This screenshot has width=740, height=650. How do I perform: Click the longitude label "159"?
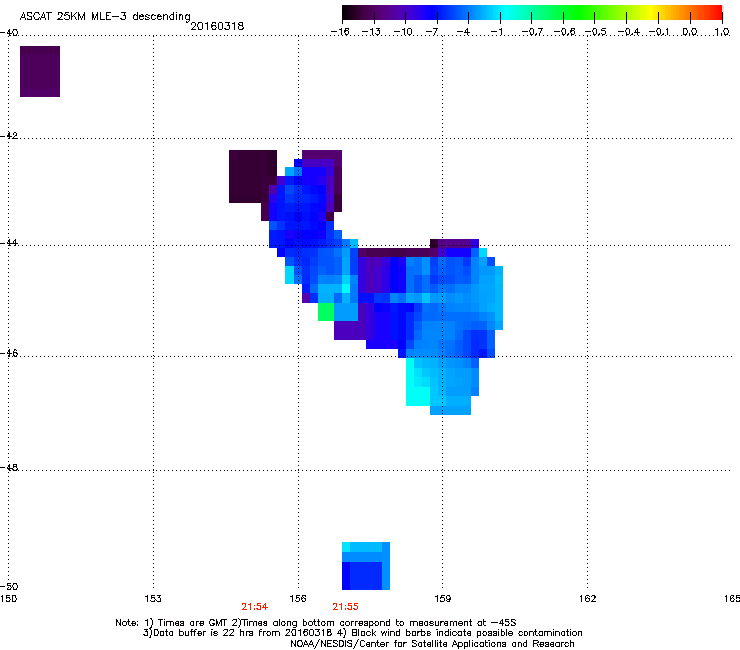[x=442, y=599]
